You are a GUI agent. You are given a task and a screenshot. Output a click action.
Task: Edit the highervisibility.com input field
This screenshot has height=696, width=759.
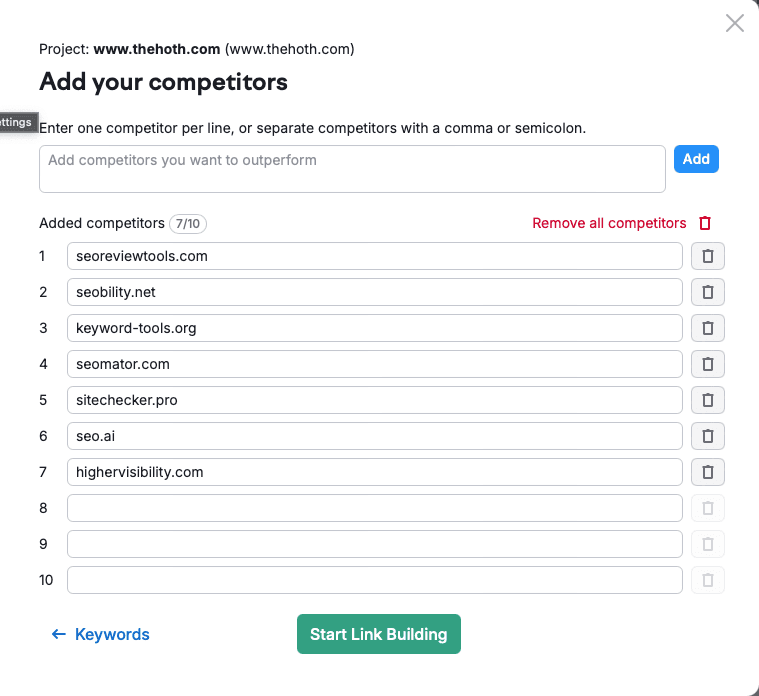click(375, 472)
